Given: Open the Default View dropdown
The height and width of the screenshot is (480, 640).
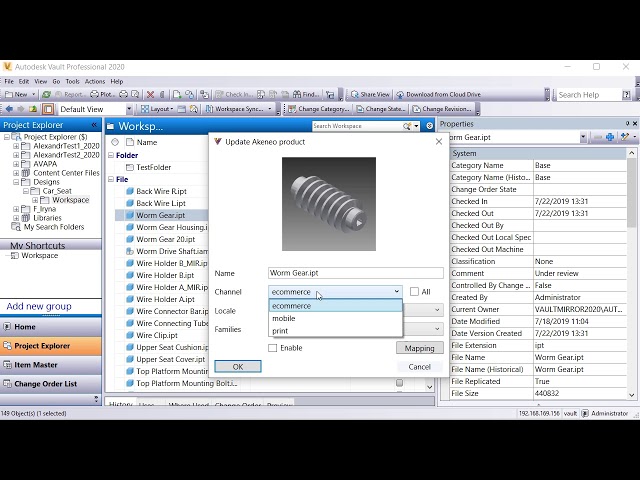Looking at the screenshot, I should click(129, 109).
